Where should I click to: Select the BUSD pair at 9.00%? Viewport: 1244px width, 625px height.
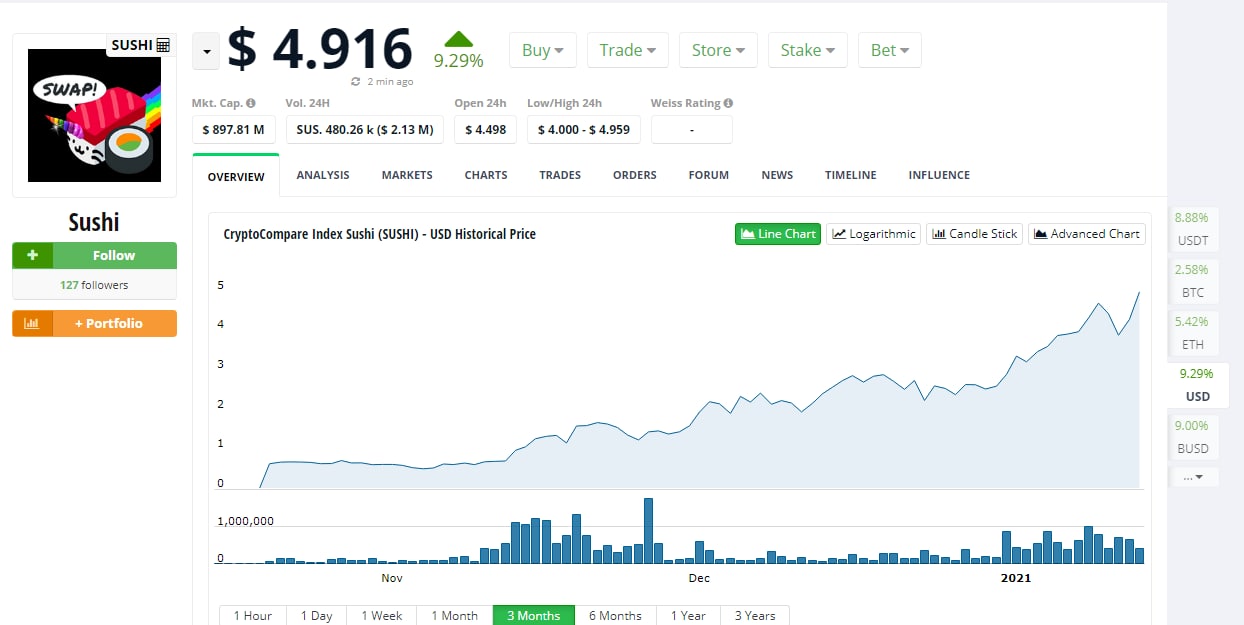tap(1193, 437)
